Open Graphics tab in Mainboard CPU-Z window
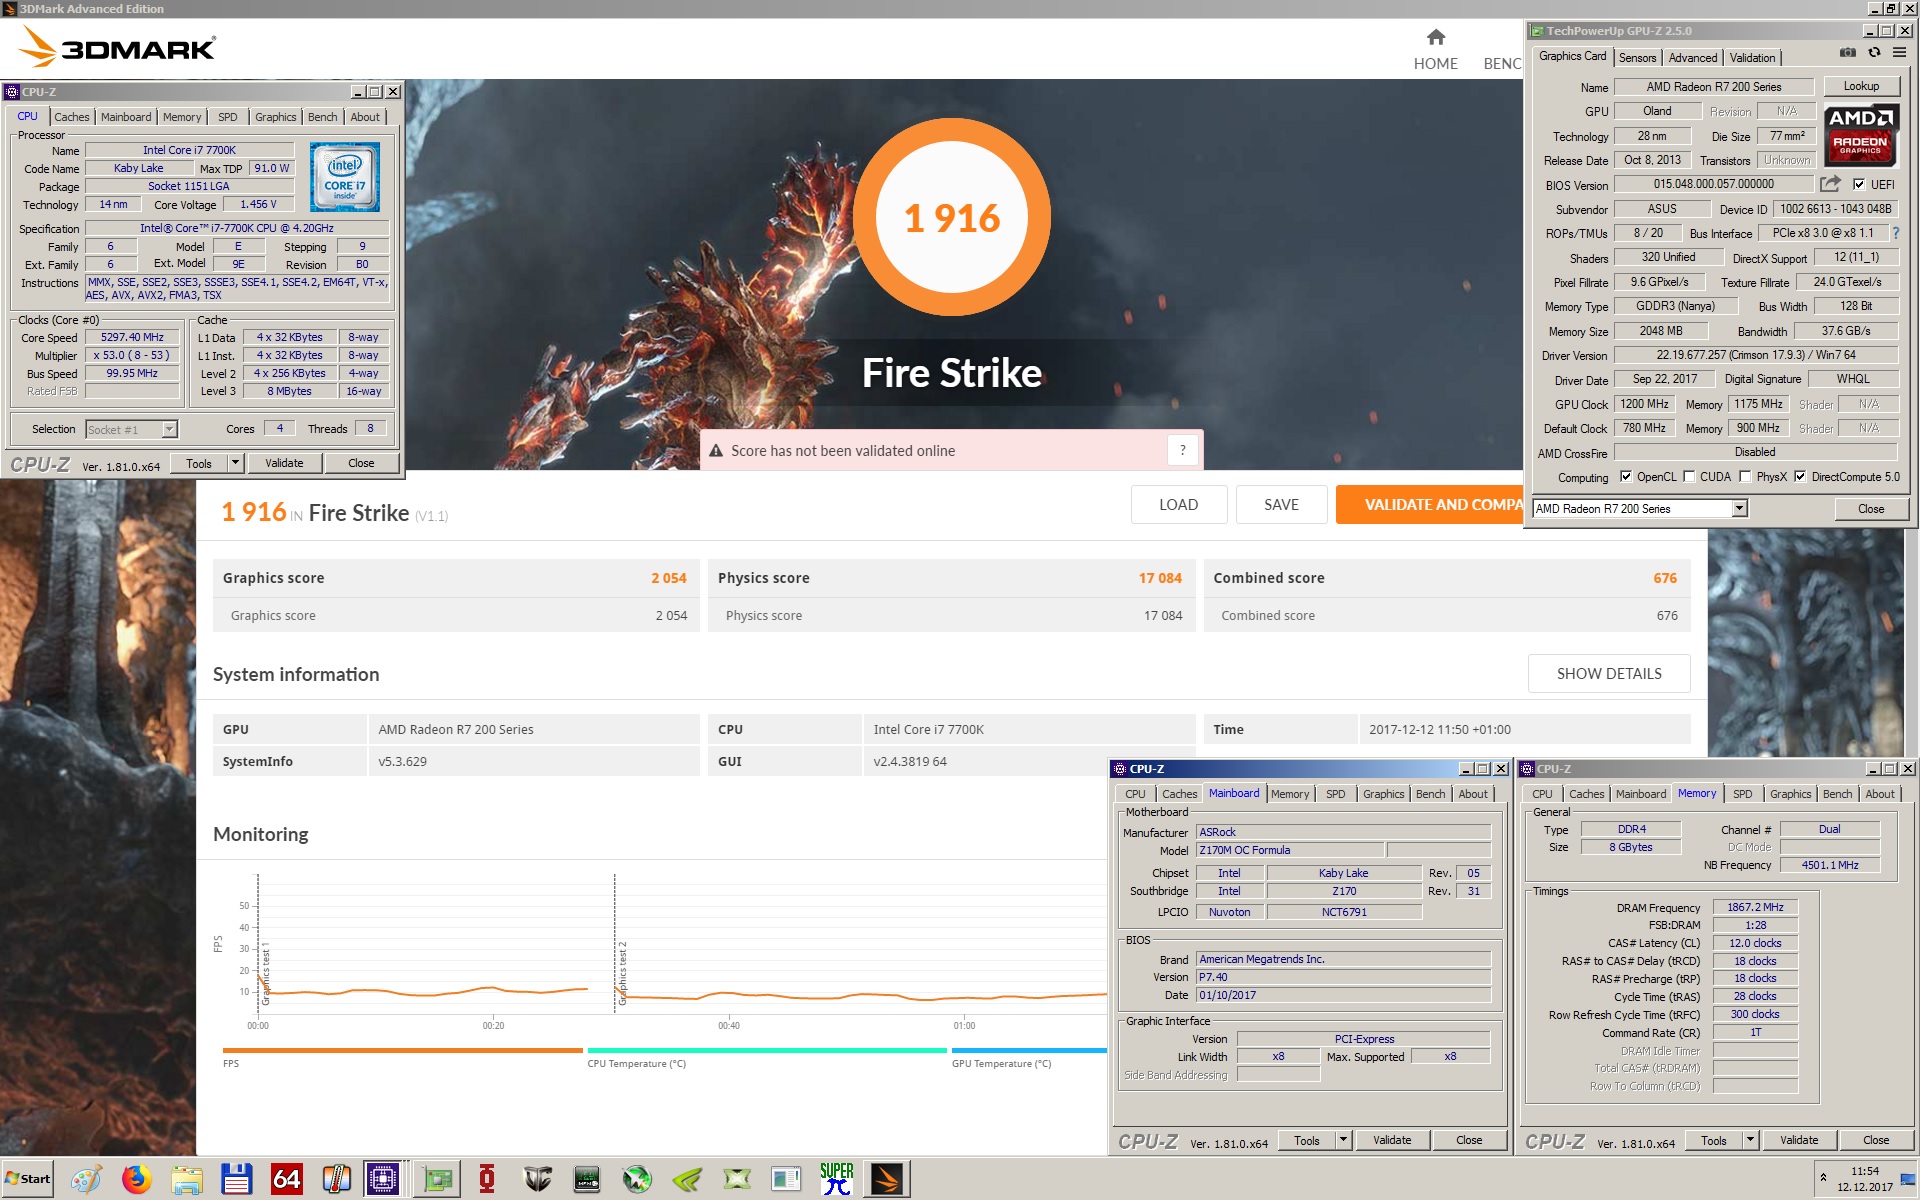Viewport: 1920px width, 1200px height. coord(1383,794)
